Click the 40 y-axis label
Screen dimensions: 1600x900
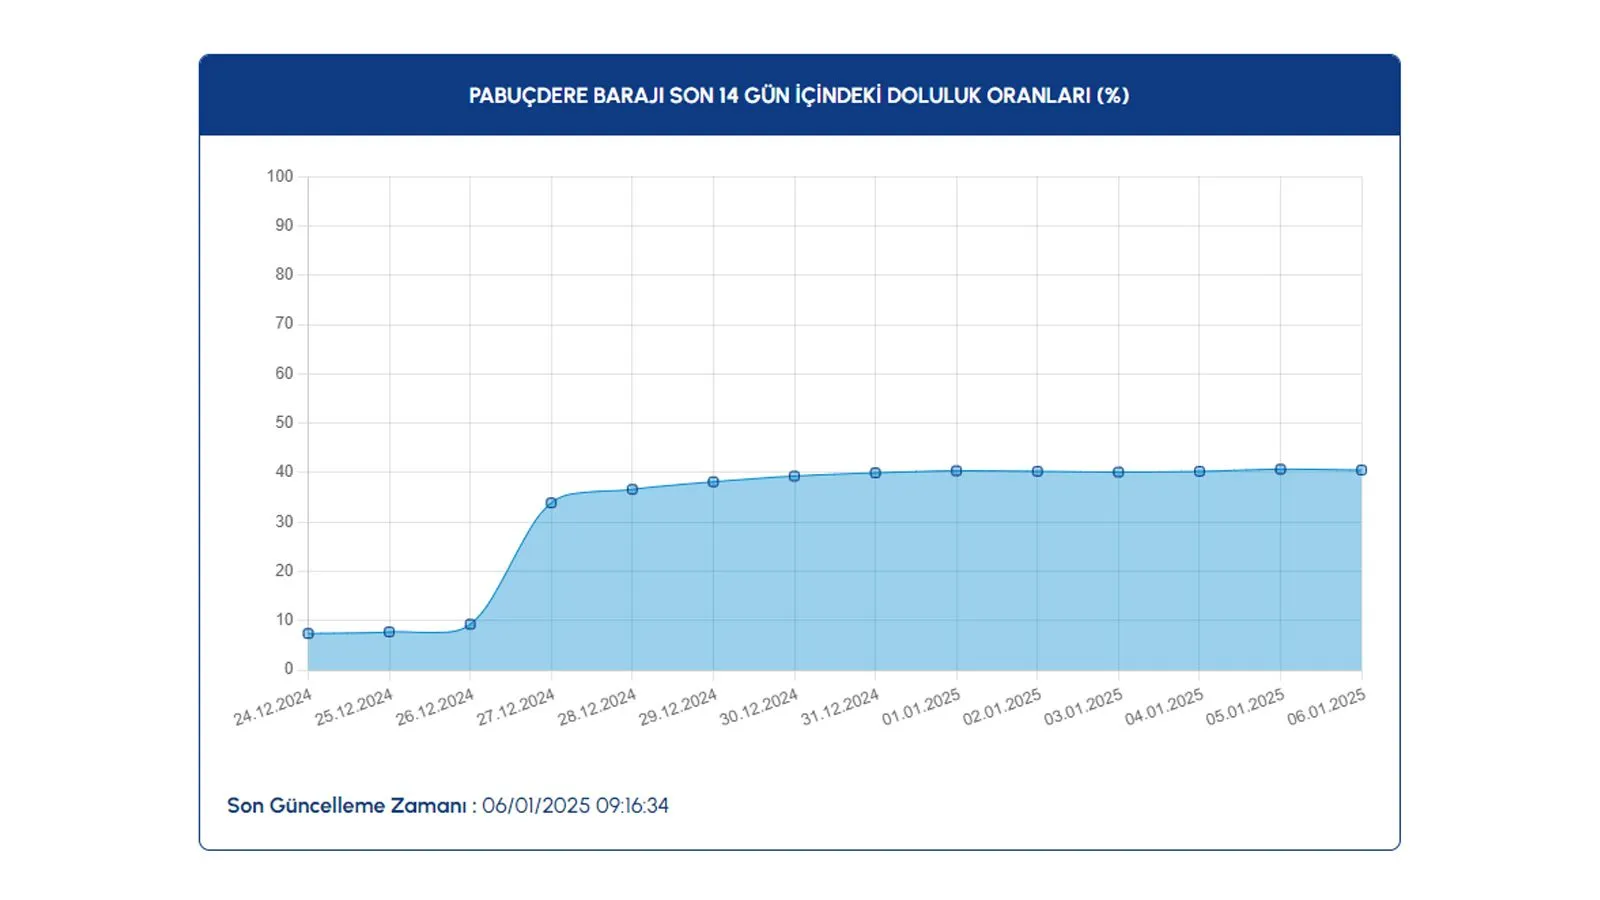pos(284,472)
